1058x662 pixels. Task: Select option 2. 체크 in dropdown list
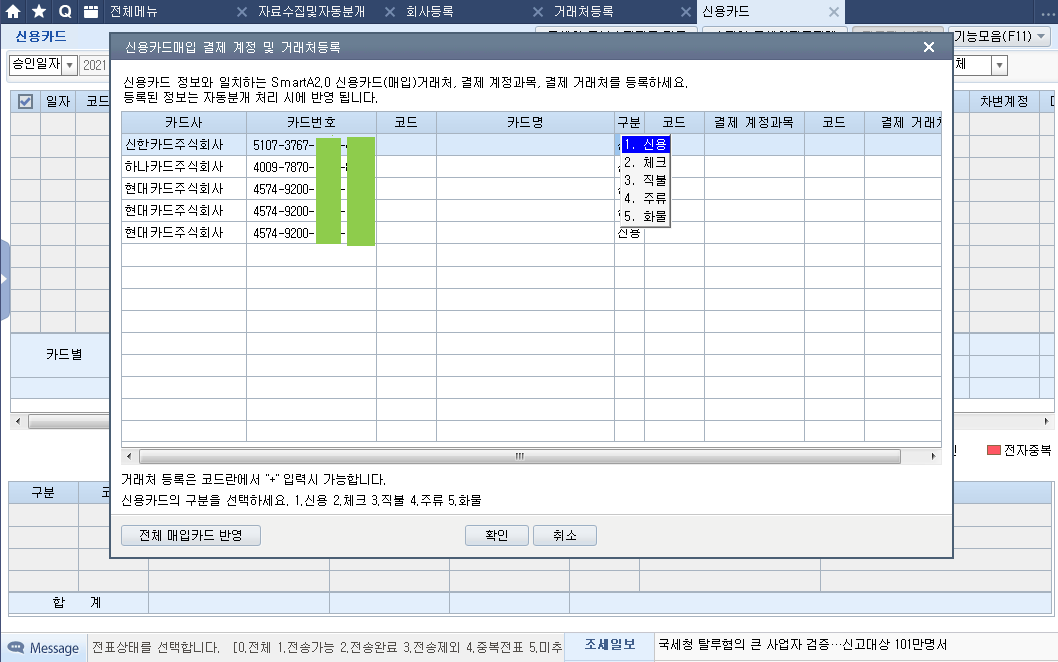pyautogui.click(x=645, y=163)
